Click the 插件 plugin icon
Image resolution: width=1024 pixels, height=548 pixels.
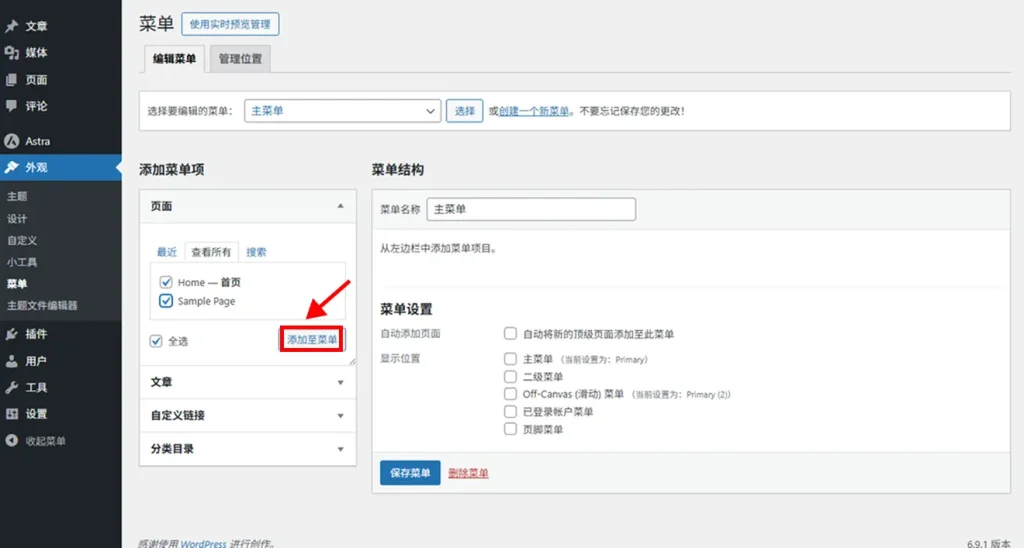12,334
